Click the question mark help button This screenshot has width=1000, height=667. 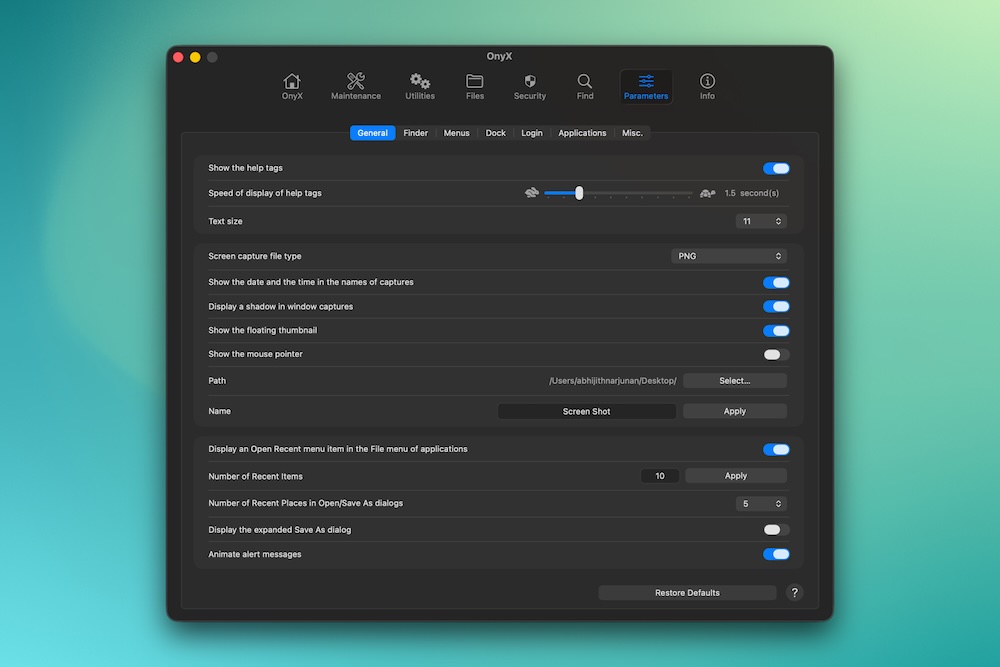pyautogui.click(x=794, y=593)
